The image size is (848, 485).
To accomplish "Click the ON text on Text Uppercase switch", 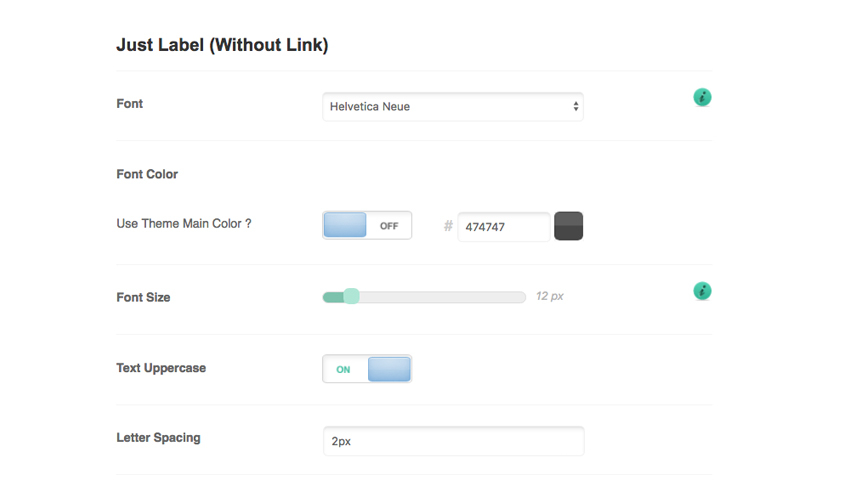I will pos(343,370).
